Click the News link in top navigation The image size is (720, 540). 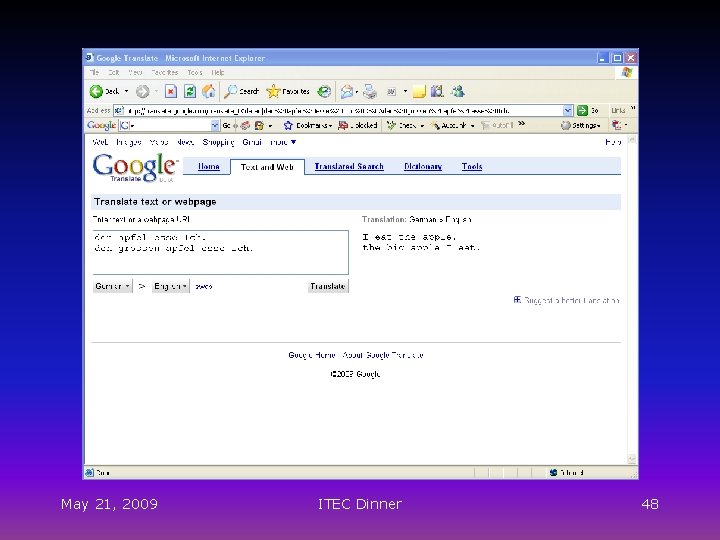click(x=186, y=142)
